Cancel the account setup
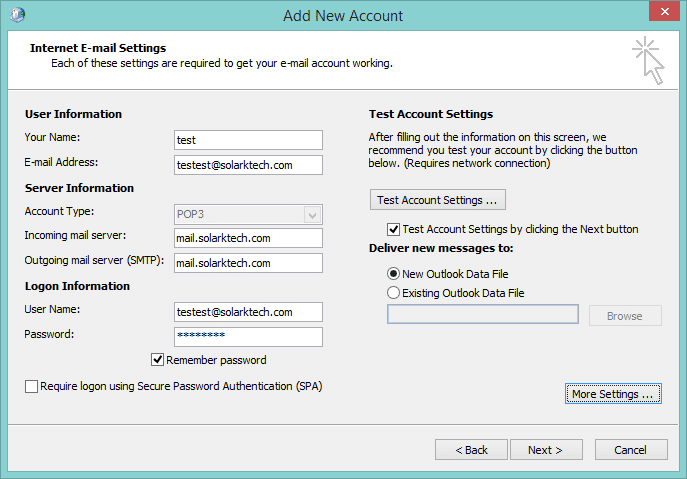Viewport: 687px width, 479px height. [630, 450]
